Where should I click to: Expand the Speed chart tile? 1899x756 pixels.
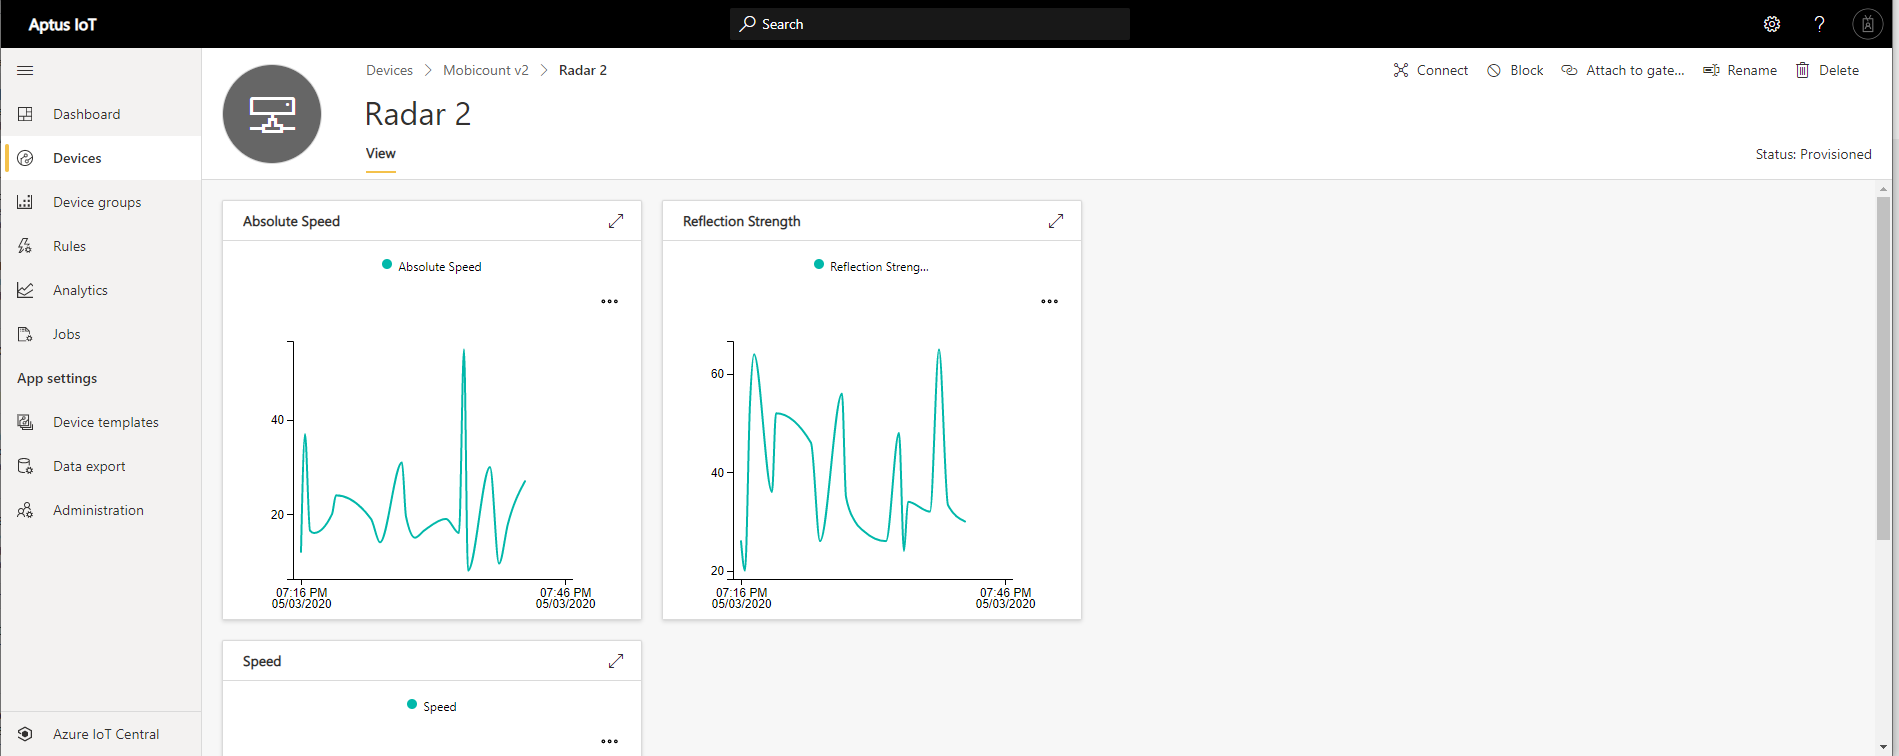click(x=616, y=661)
